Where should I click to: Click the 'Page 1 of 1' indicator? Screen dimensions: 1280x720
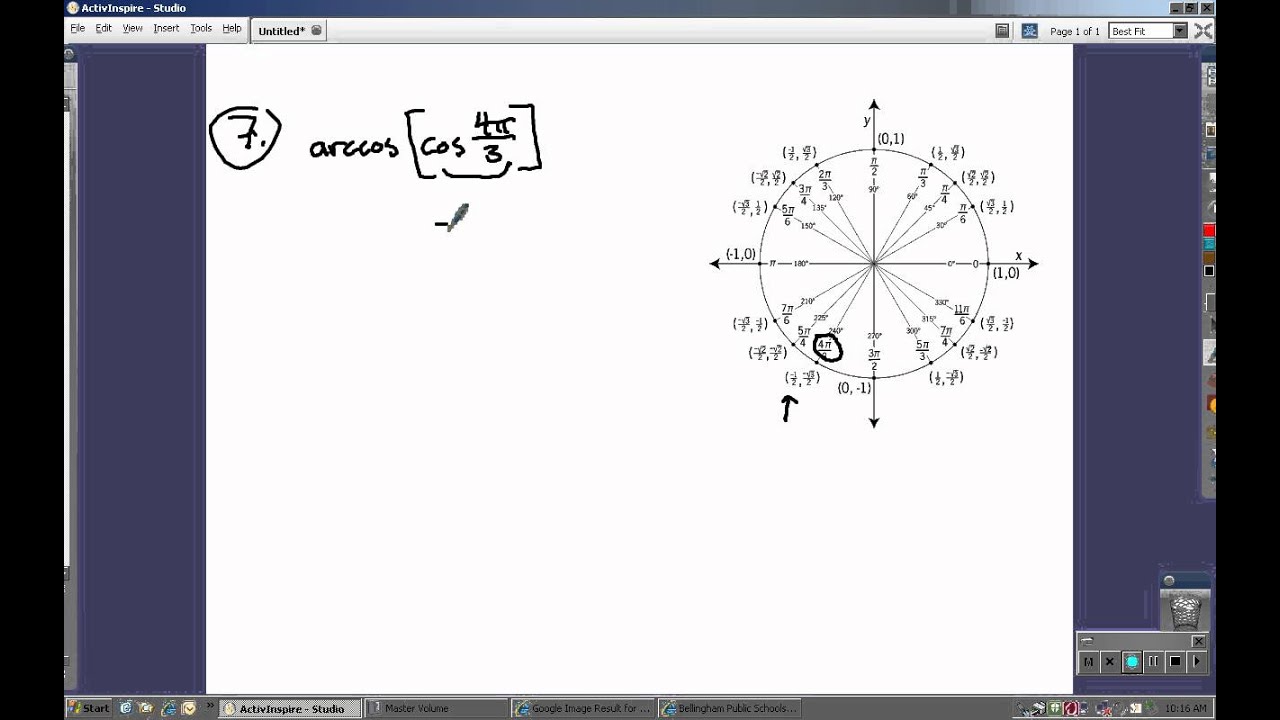pos(1075,31)
